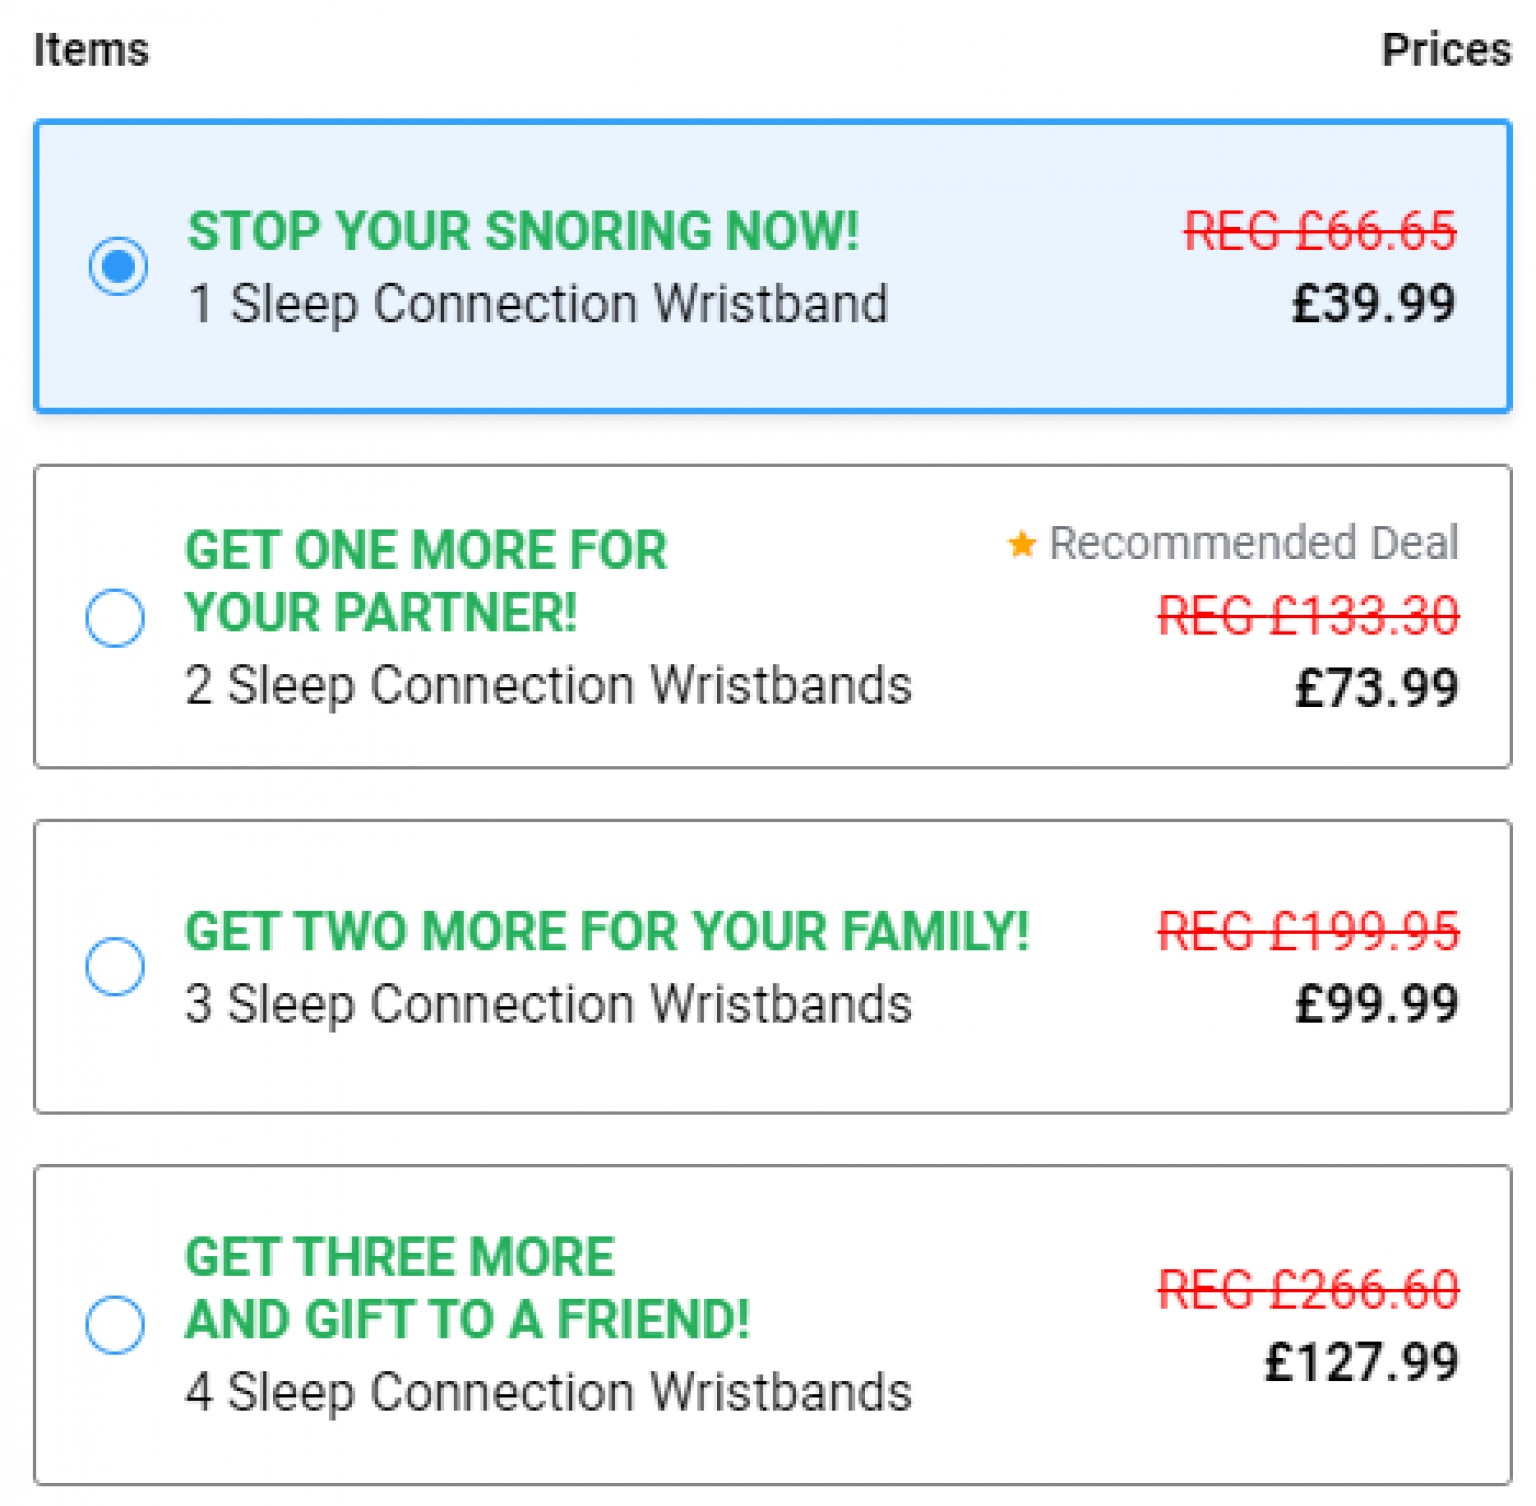Screen dimensions: 1536x1506
Task: Click the Recommended Deal star icon
Action: (x=1021, y=544)
